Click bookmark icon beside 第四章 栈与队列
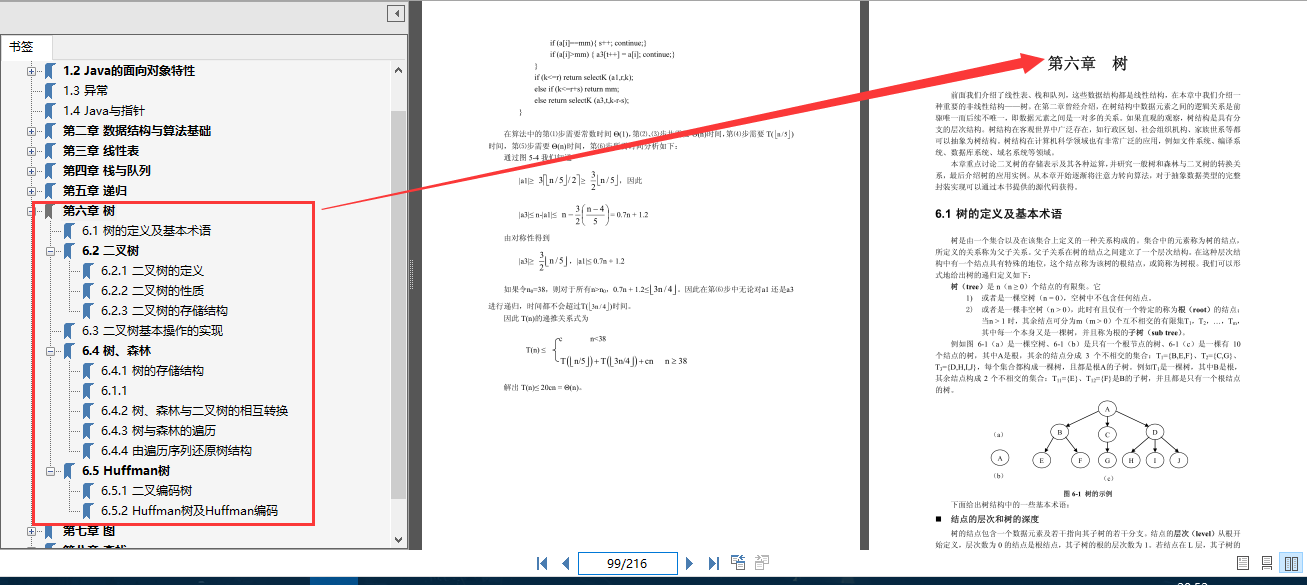 tap(50, 171)
